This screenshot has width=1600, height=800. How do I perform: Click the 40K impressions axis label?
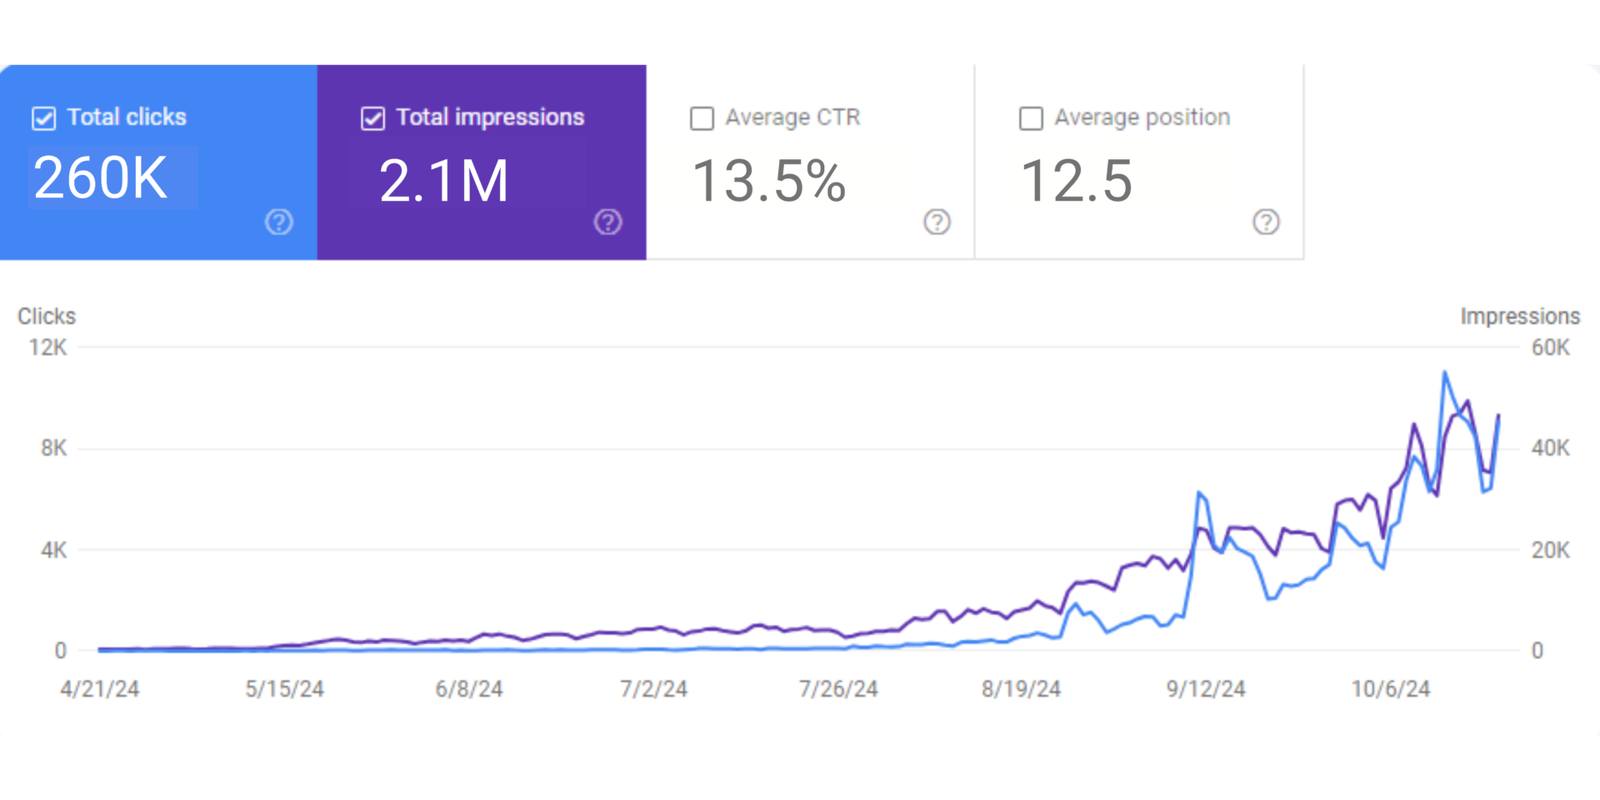click(1551, 448)
